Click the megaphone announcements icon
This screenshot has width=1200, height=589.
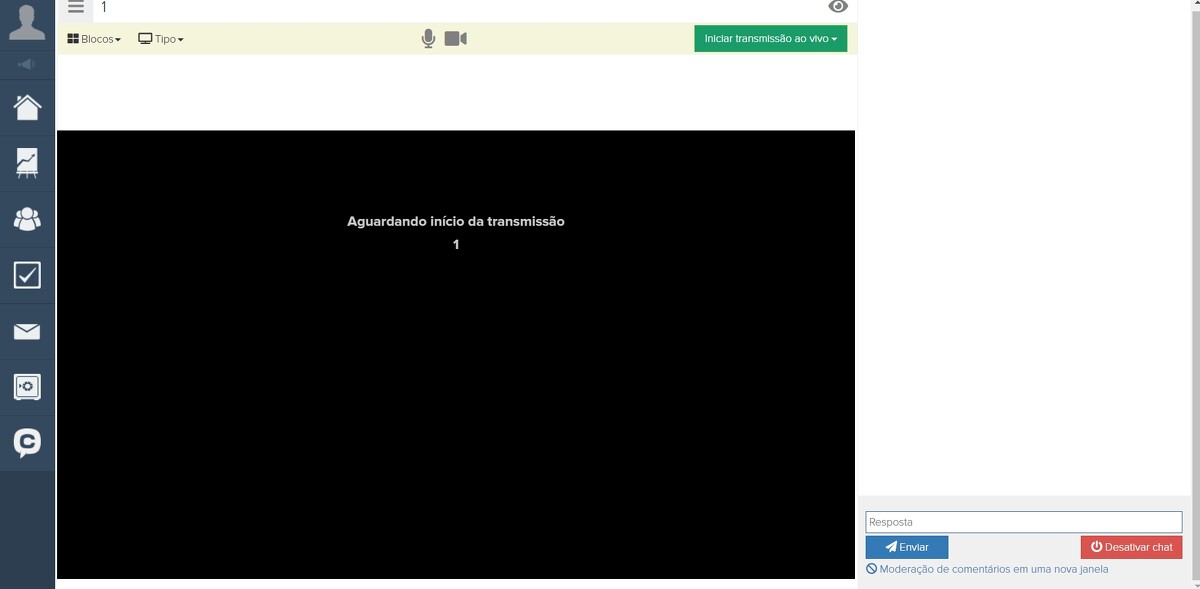coord(27,64)
